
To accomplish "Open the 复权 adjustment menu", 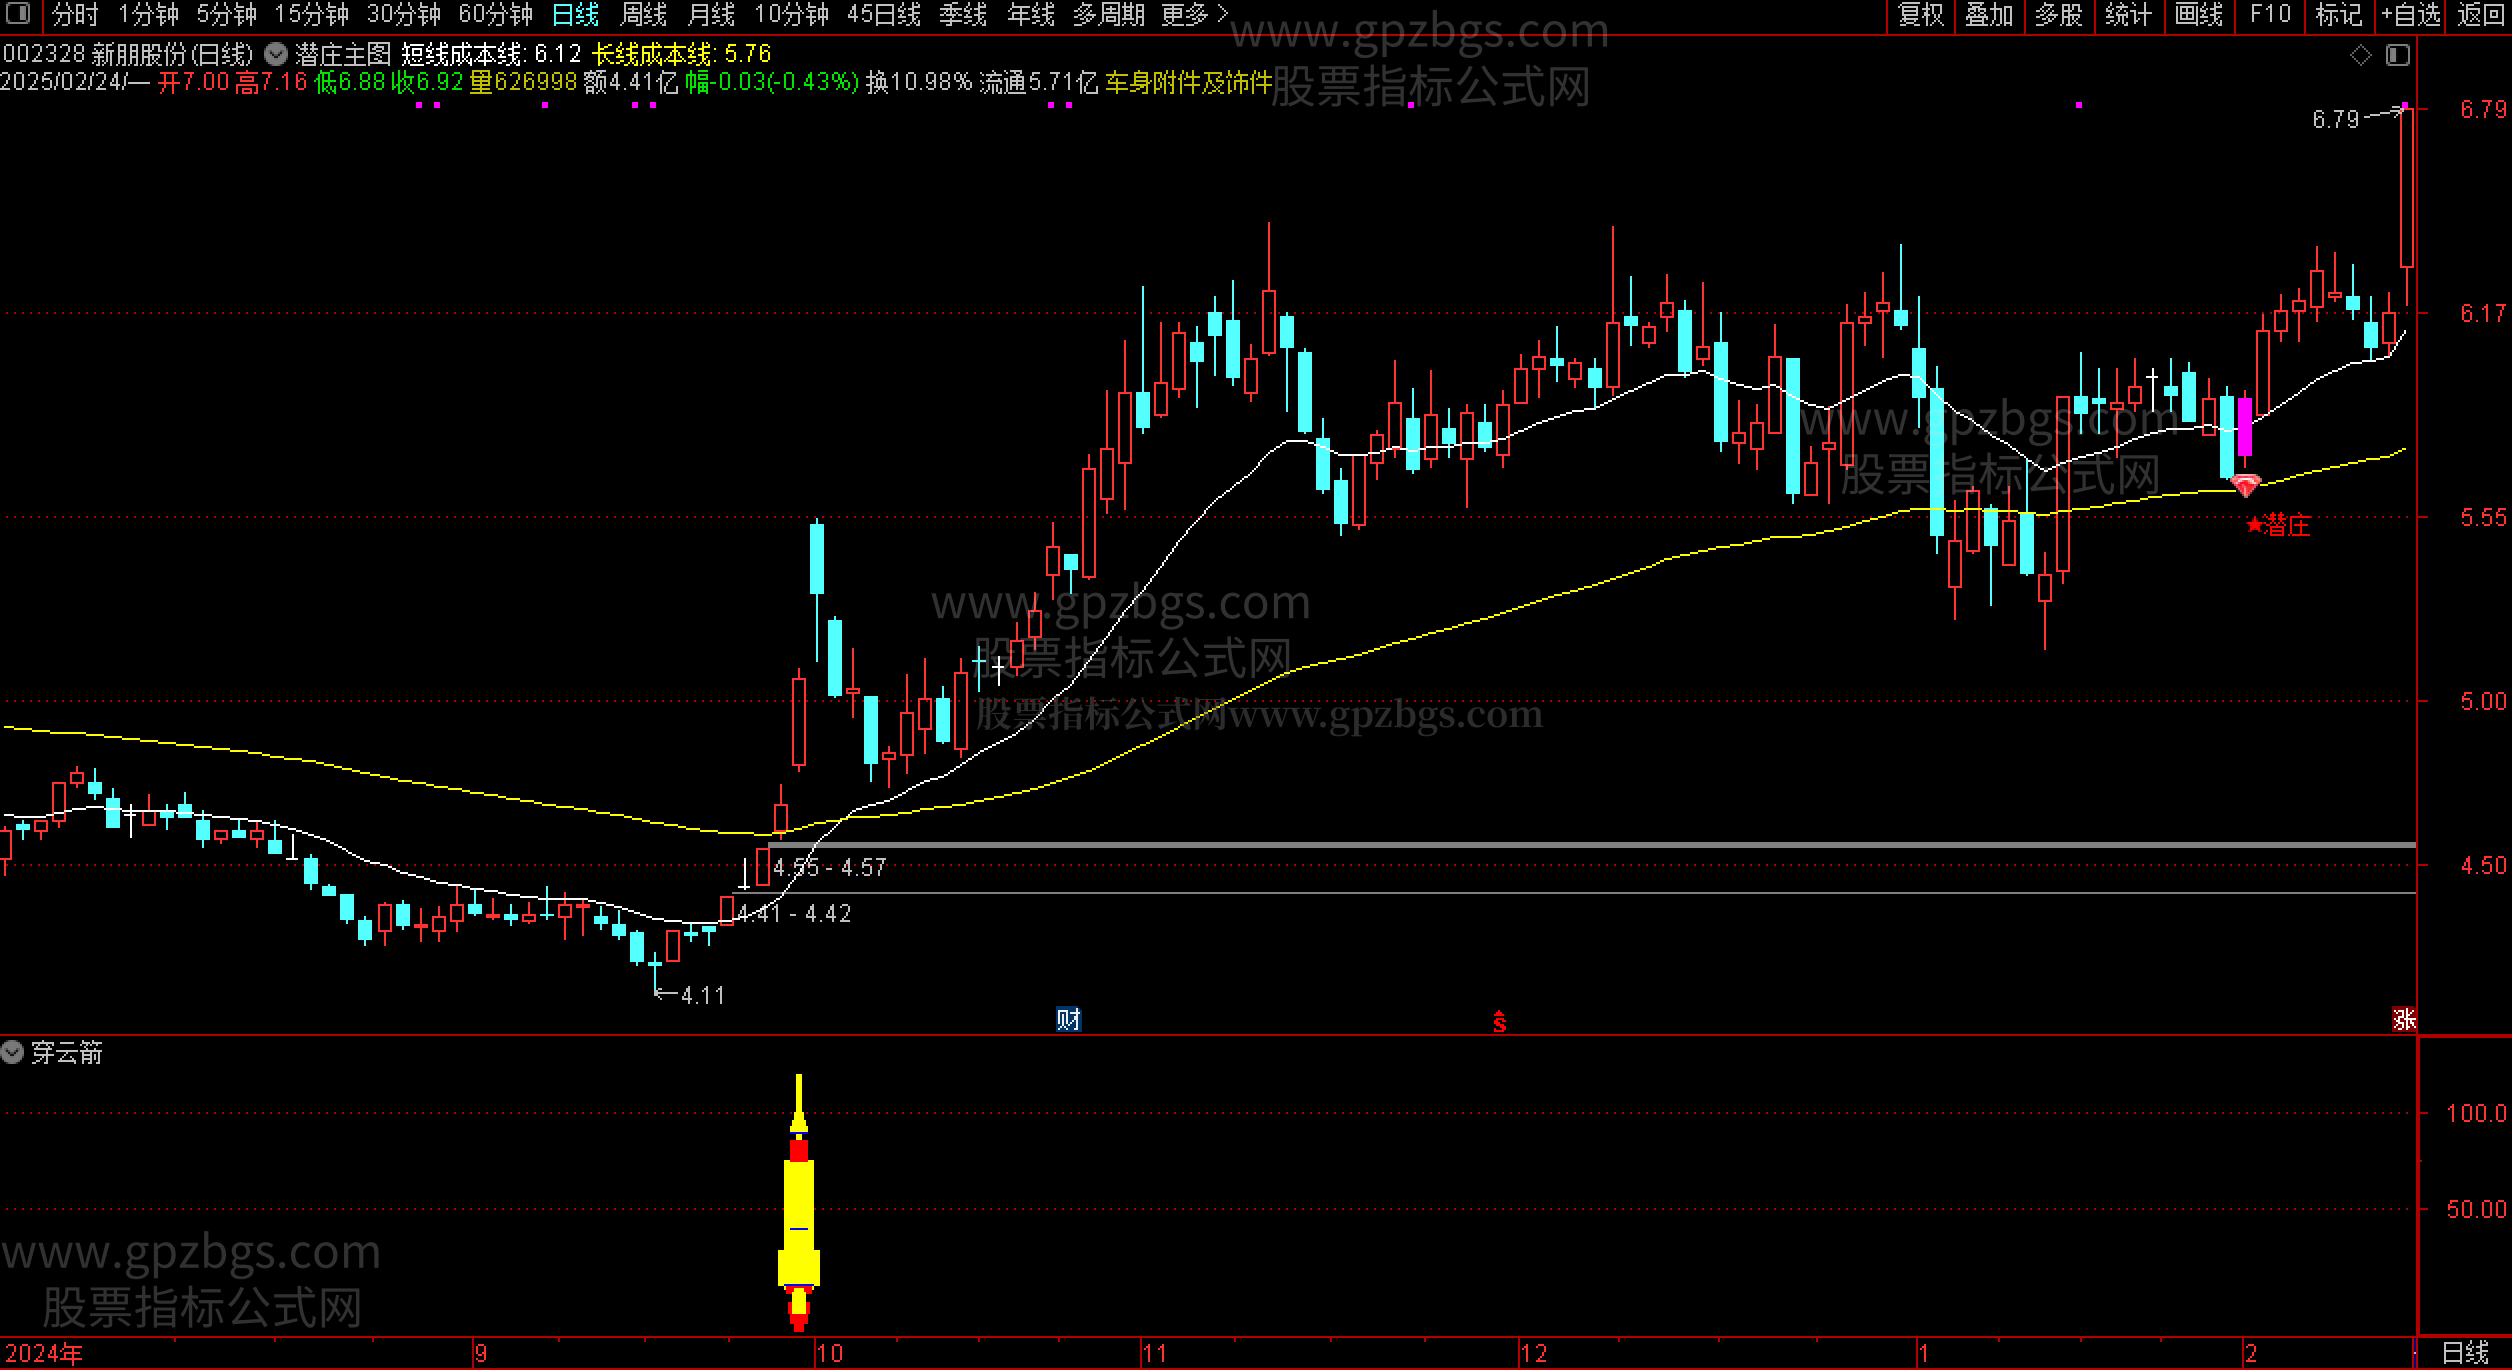I will [1921, 14].
